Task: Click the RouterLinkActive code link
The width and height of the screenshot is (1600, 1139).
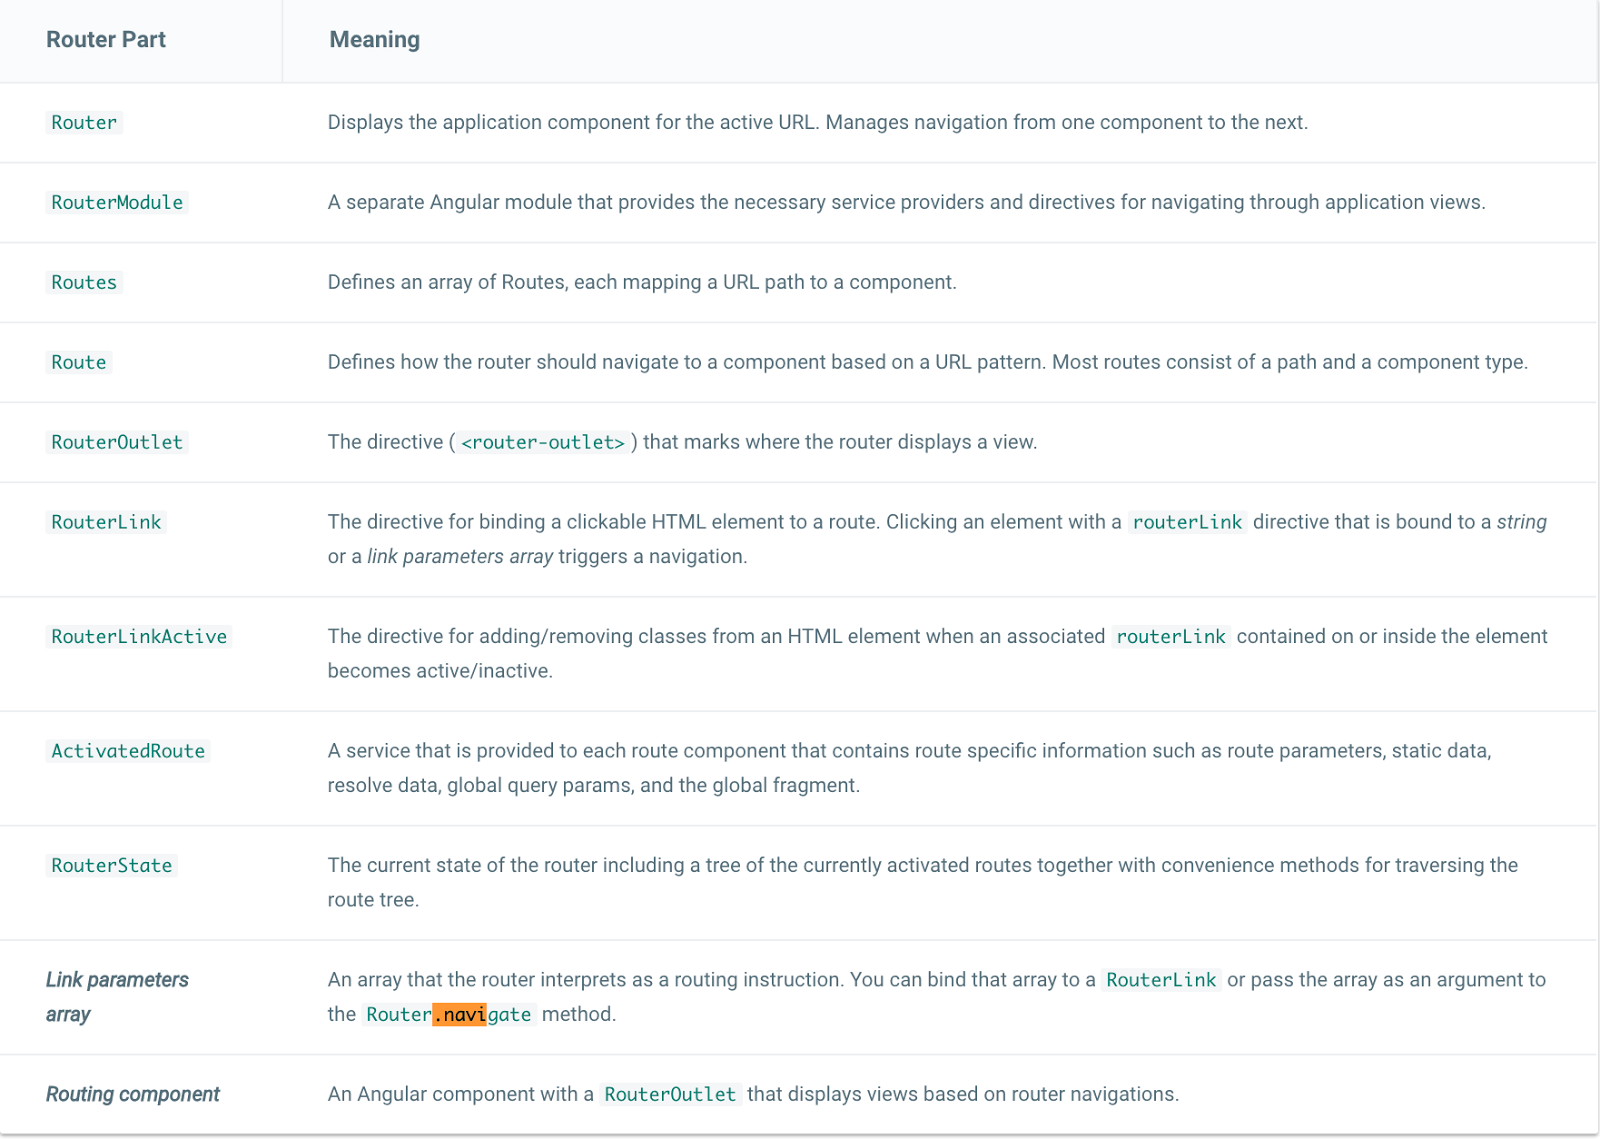Action: point(139,637)
